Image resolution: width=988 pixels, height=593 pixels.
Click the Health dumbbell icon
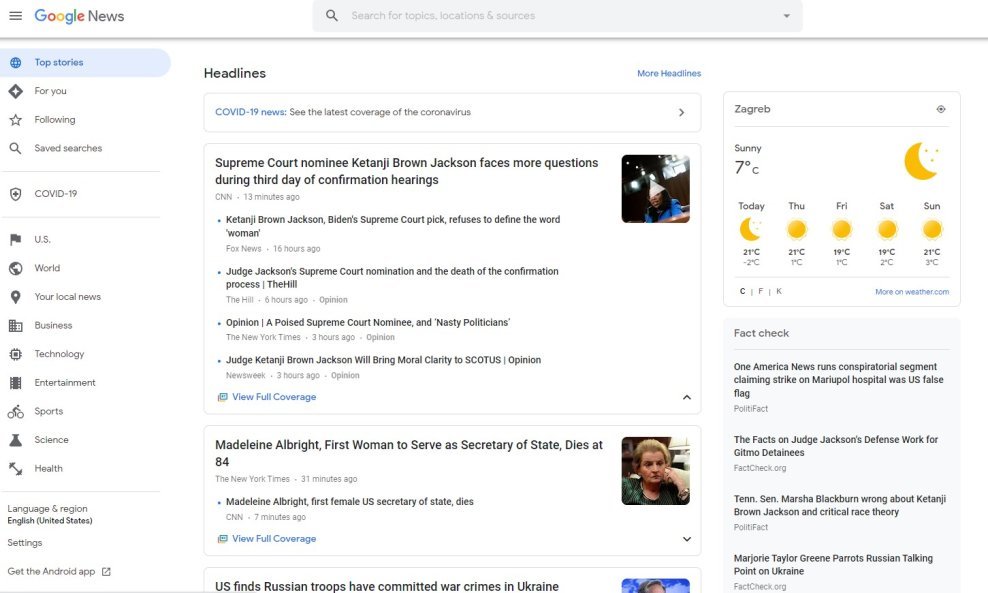tap(16, 469)
